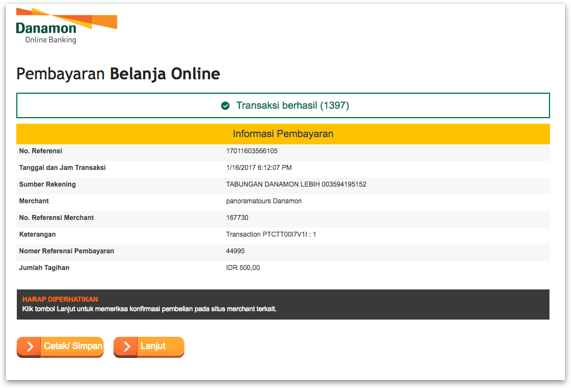Click the transaction date 1/16/2017 6:12:07 PM
The image size is (571, 388).
[x=259, y=168]
